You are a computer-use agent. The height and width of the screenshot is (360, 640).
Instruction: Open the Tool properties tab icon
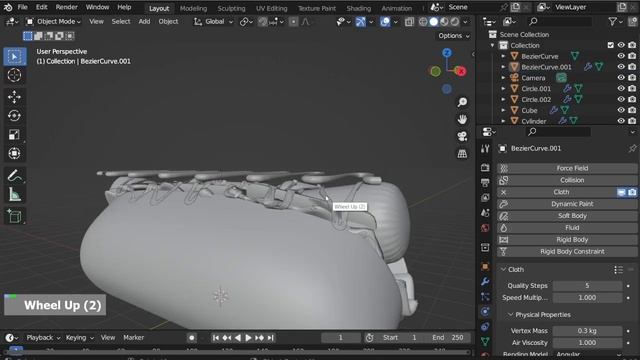[x=485, y=149]
